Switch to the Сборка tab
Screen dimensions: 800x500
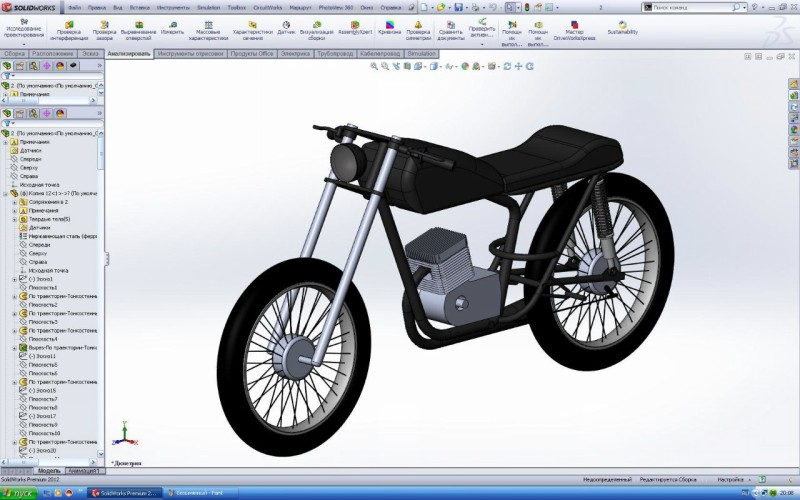point(14,54)
